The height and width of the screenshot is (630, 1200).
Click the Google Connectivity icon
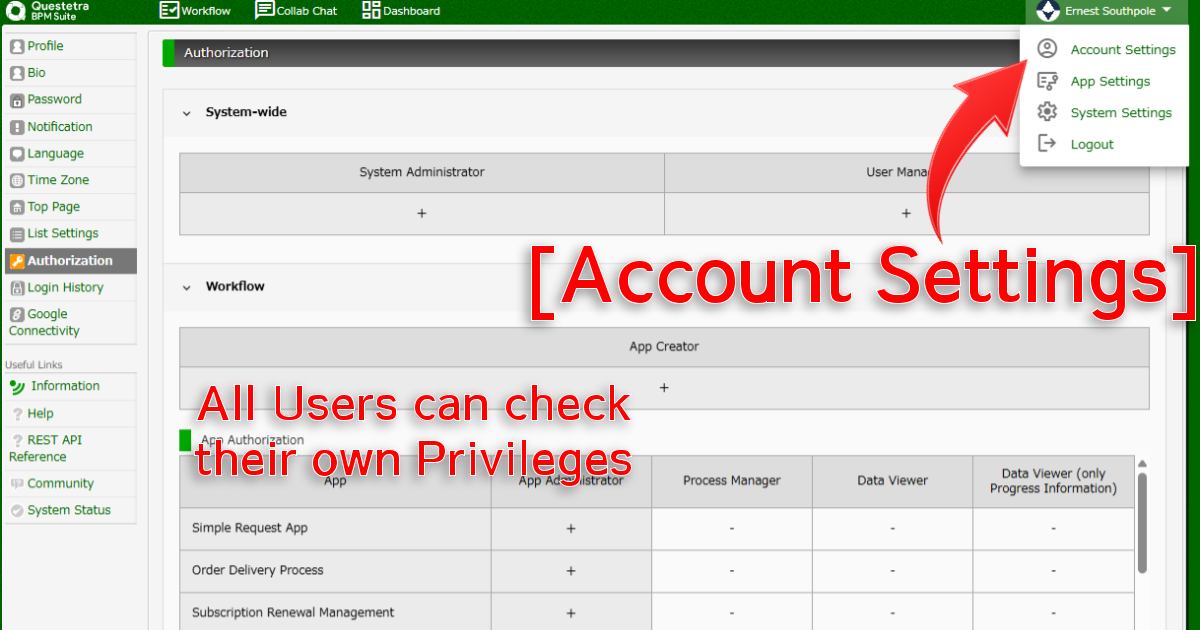pos(17,314)
